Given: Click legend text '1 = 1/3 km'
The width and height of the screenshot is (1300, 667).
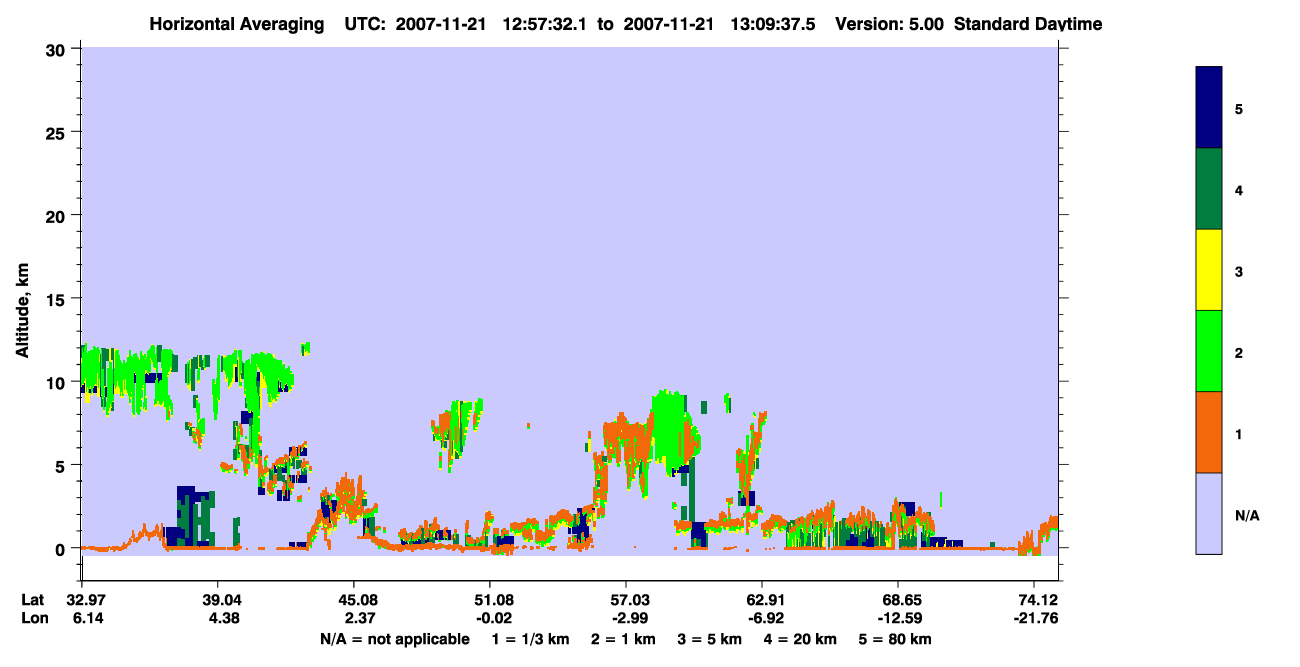Looking at the screenshot, I should [x=530, y=639].
